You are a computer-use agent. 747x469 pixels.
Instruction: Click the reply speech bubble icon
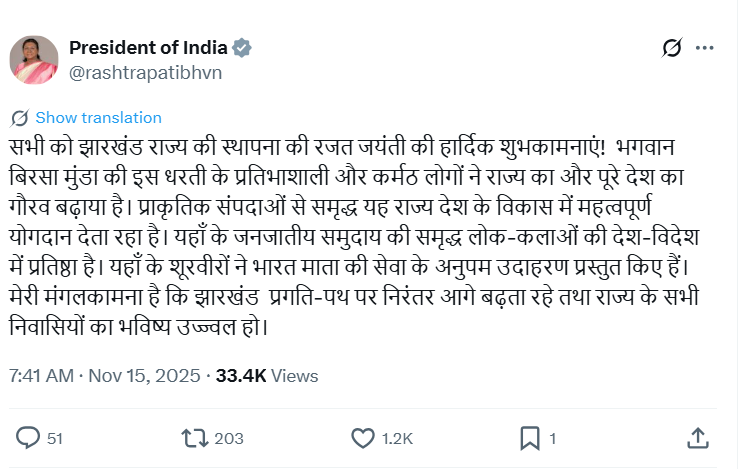(29, 437)
